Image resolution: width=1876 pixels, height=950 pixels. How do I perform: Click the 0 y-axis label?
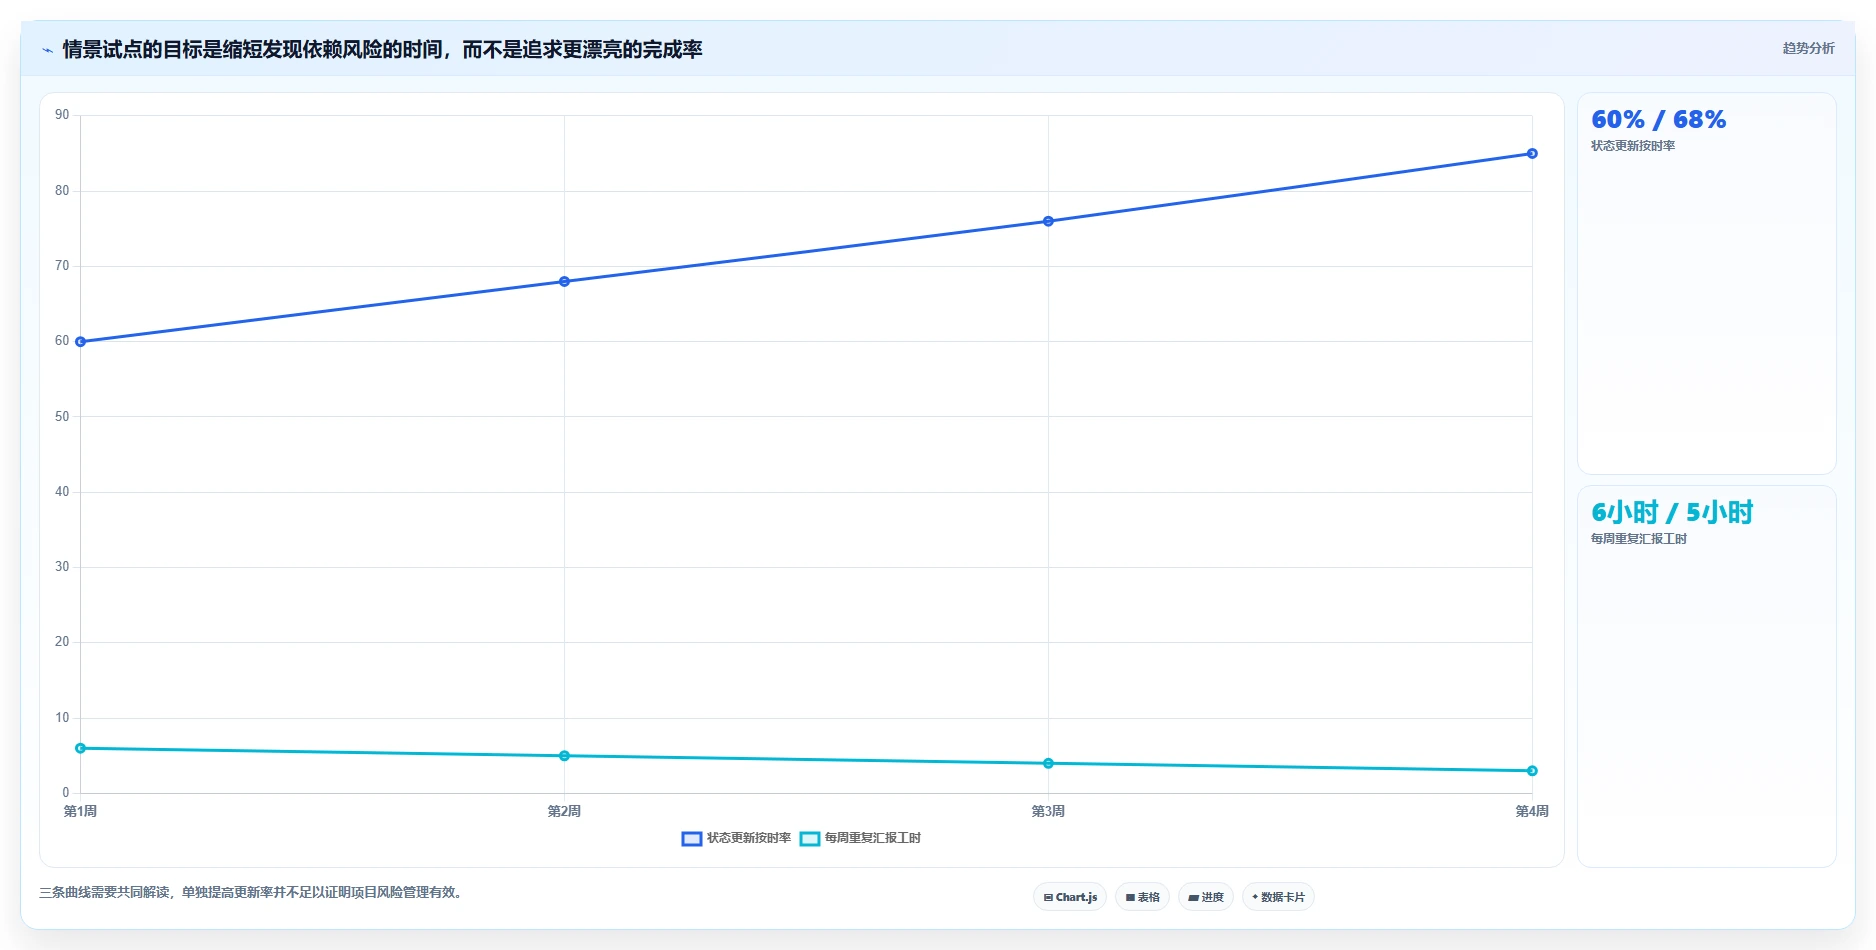66,793
